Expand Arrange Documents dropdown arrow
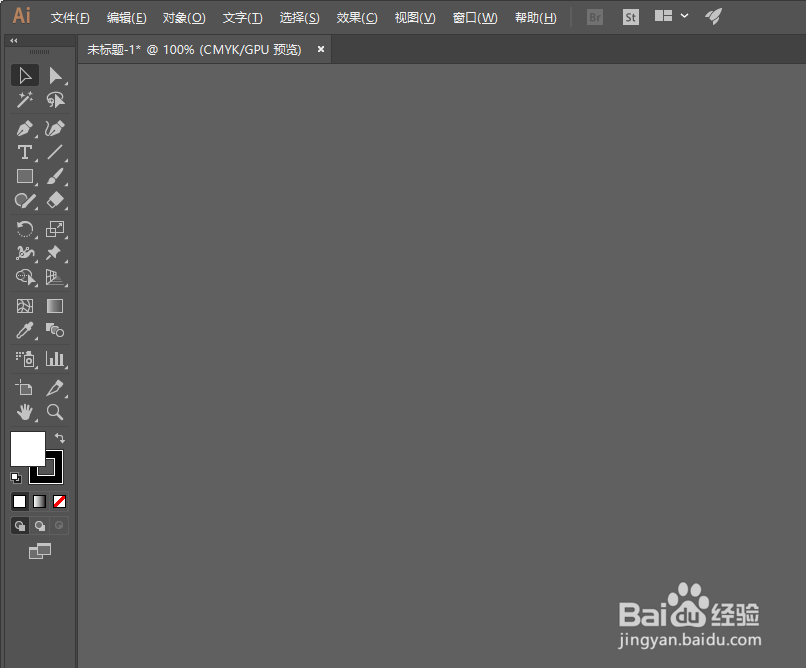The width and height of the screenshot is (806, 668). (x=684, y=16)
